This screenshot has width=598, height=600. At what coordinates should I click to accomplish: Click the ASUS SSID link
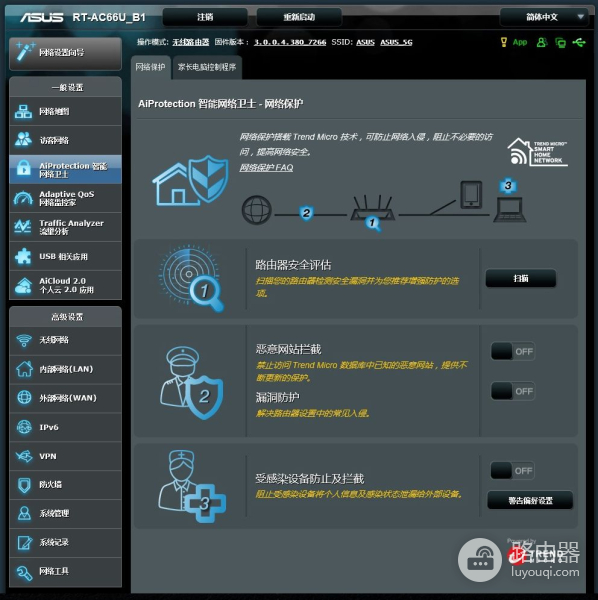(365, 42)
